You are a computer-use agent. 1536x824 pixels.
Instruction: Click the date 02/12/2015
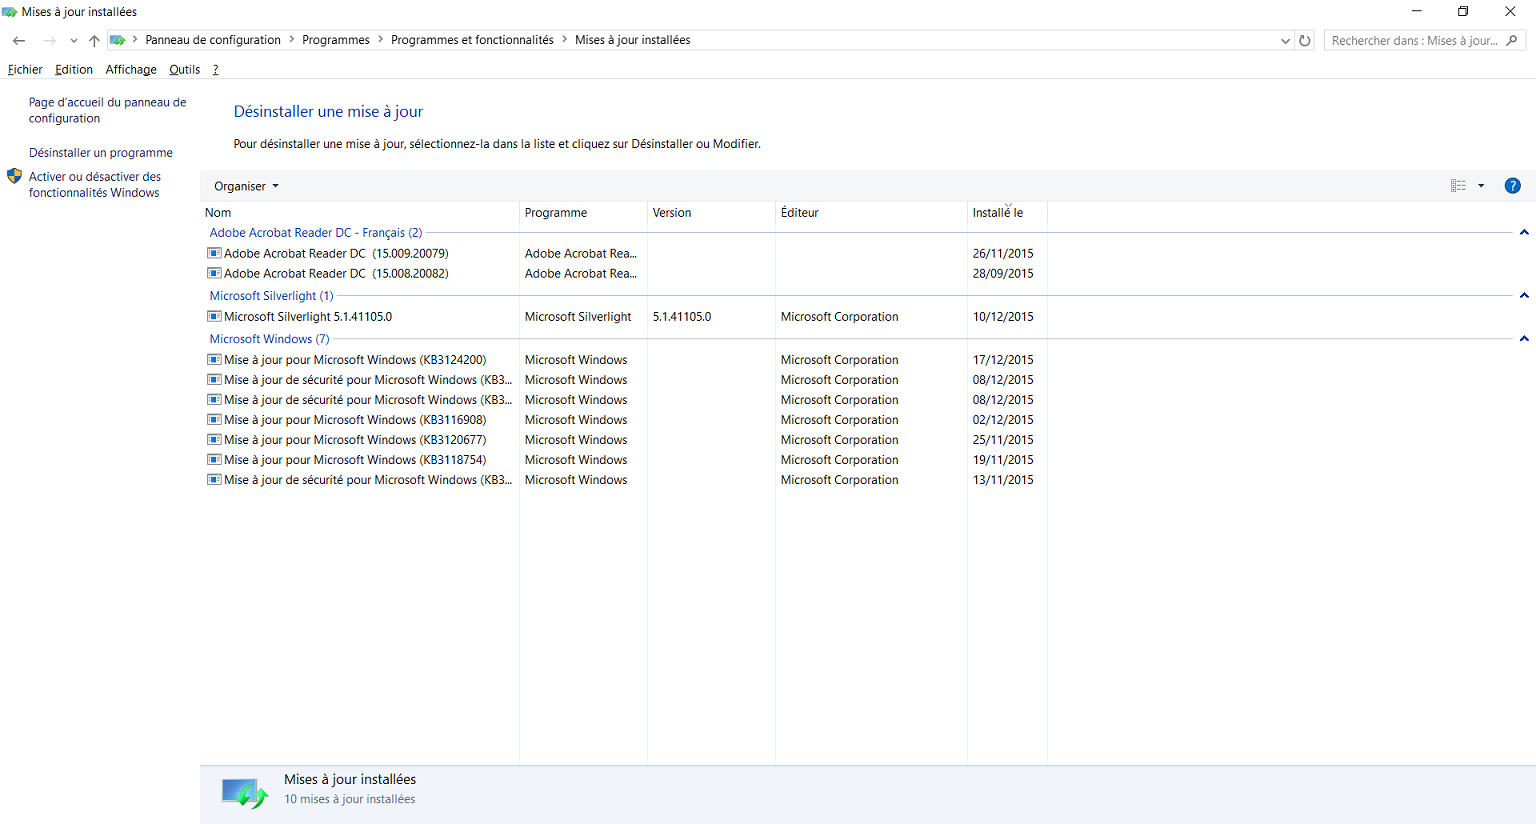pyautogui.click(x=1003, y=420)
